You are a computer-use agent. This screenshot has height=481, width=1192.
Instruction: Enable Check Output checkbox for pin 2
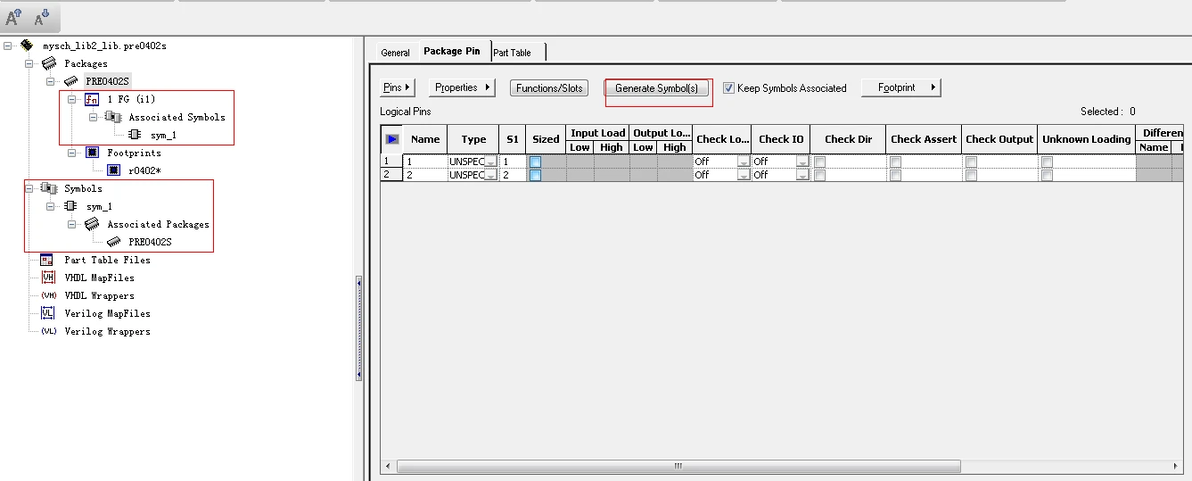click(971, 175)
